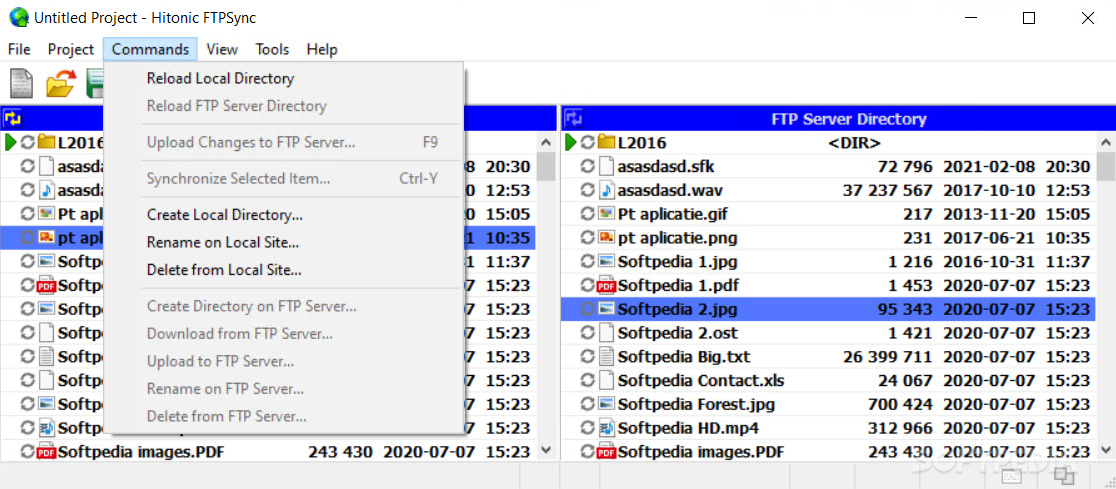Click the Open Project folder toolbar icon
The image size is (1116, 489).
coord(60,83)
